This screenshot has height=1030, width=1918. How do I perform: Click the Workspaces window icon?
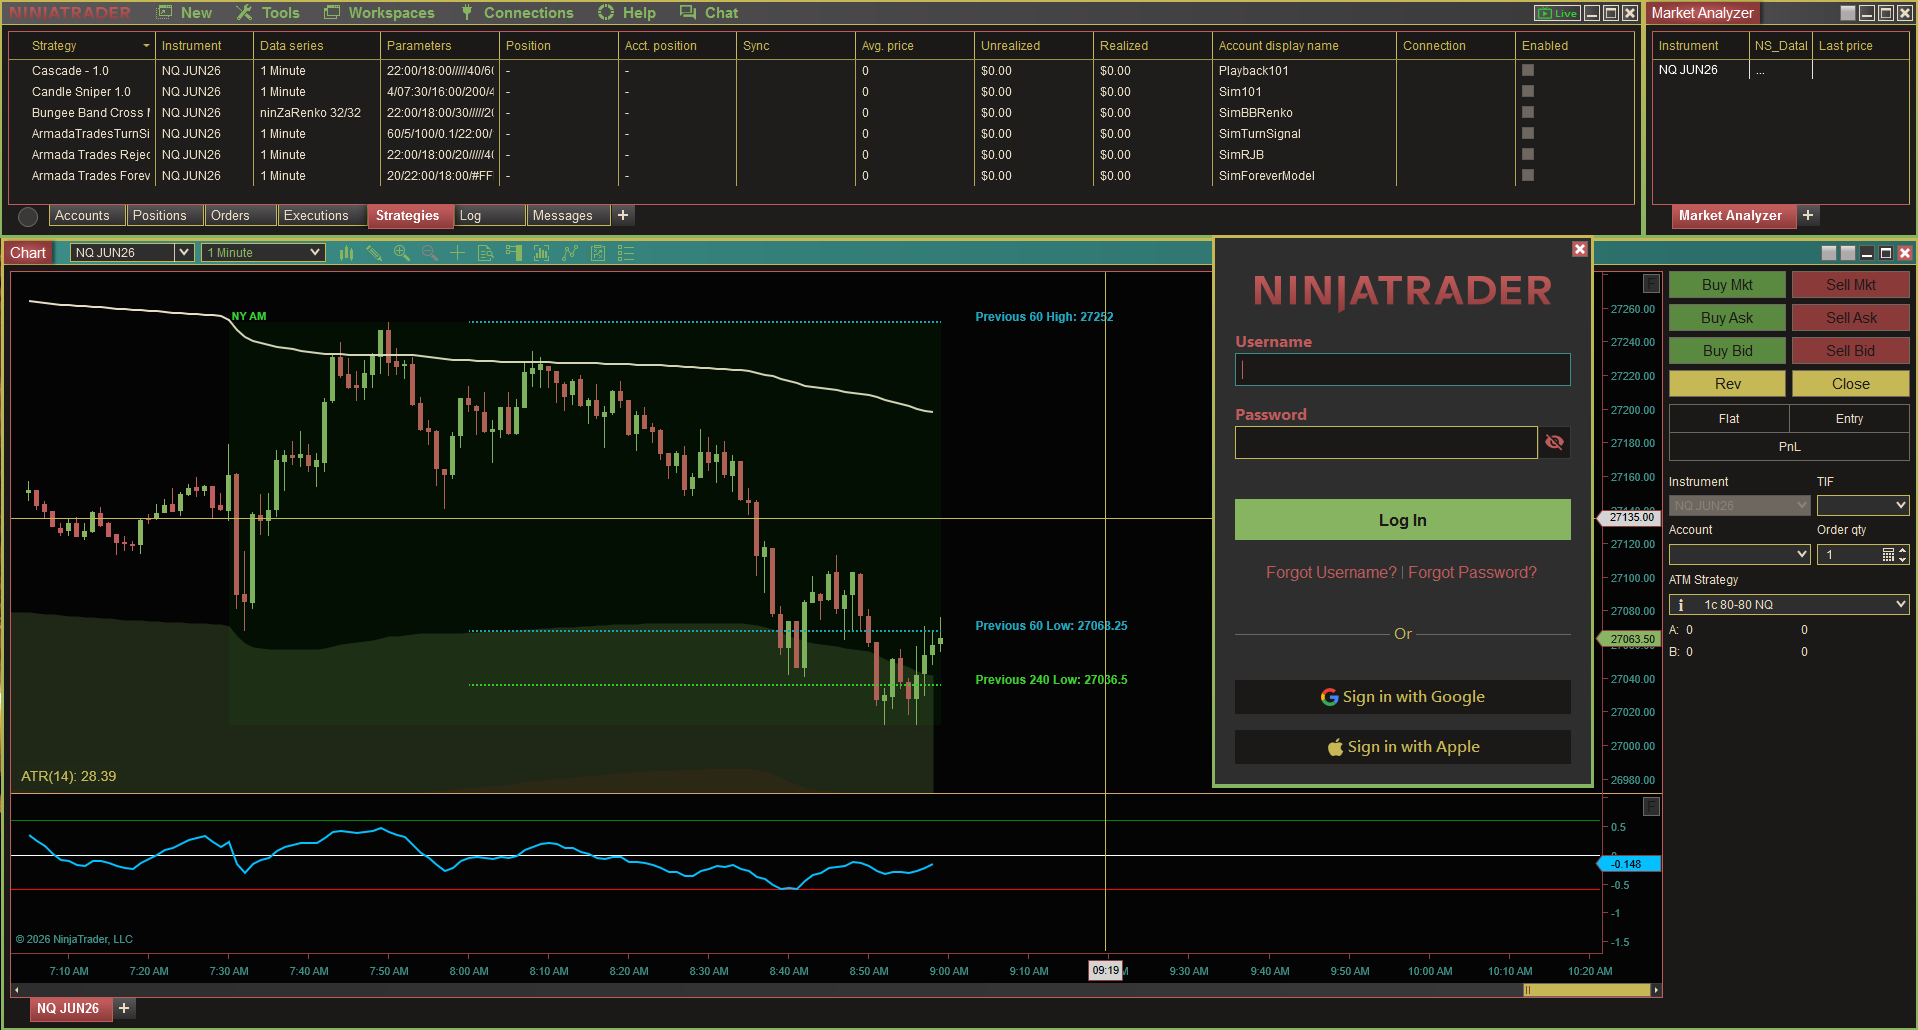tap(332, 12)
